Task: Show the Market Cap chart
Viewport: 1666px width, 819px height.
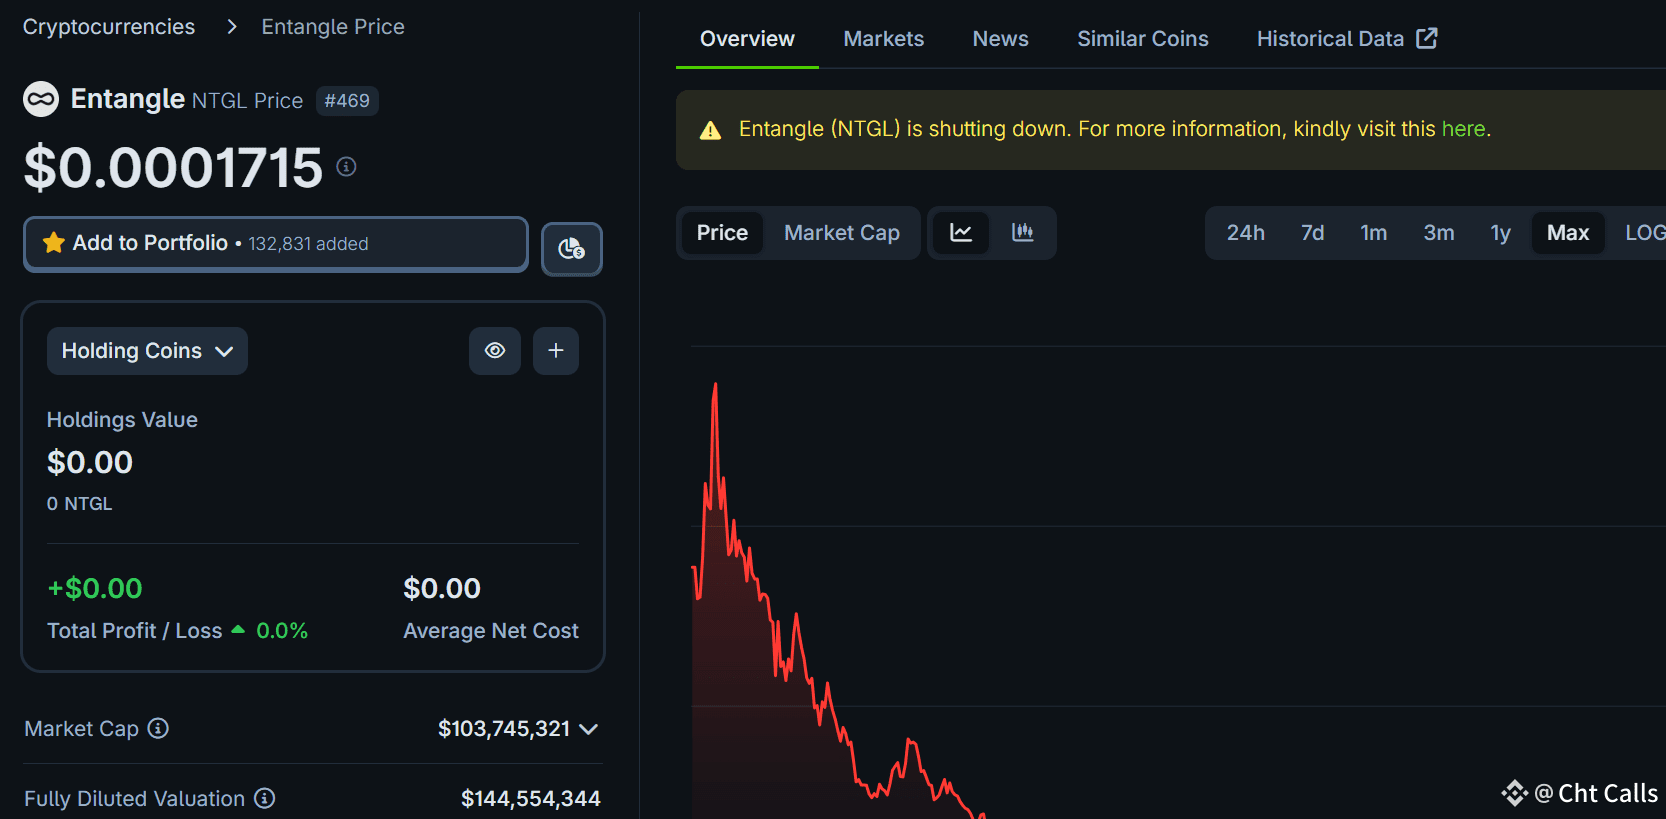Action: [x=842, y=233]
